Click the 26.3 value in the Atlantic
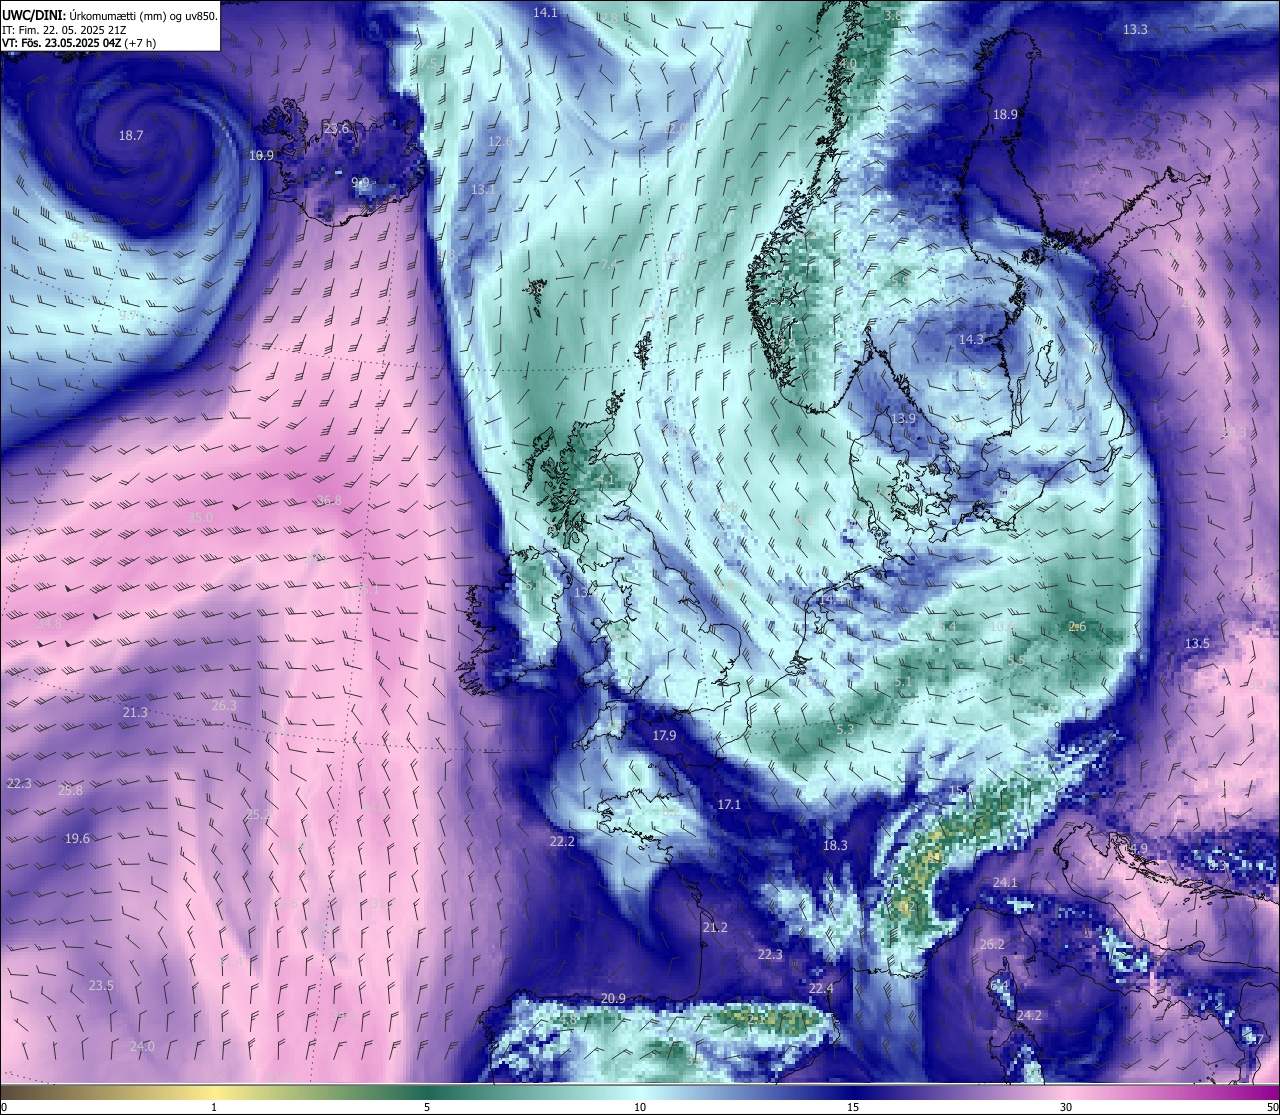This screenshot has width=1280, height=1115. [x=224, y=705]
